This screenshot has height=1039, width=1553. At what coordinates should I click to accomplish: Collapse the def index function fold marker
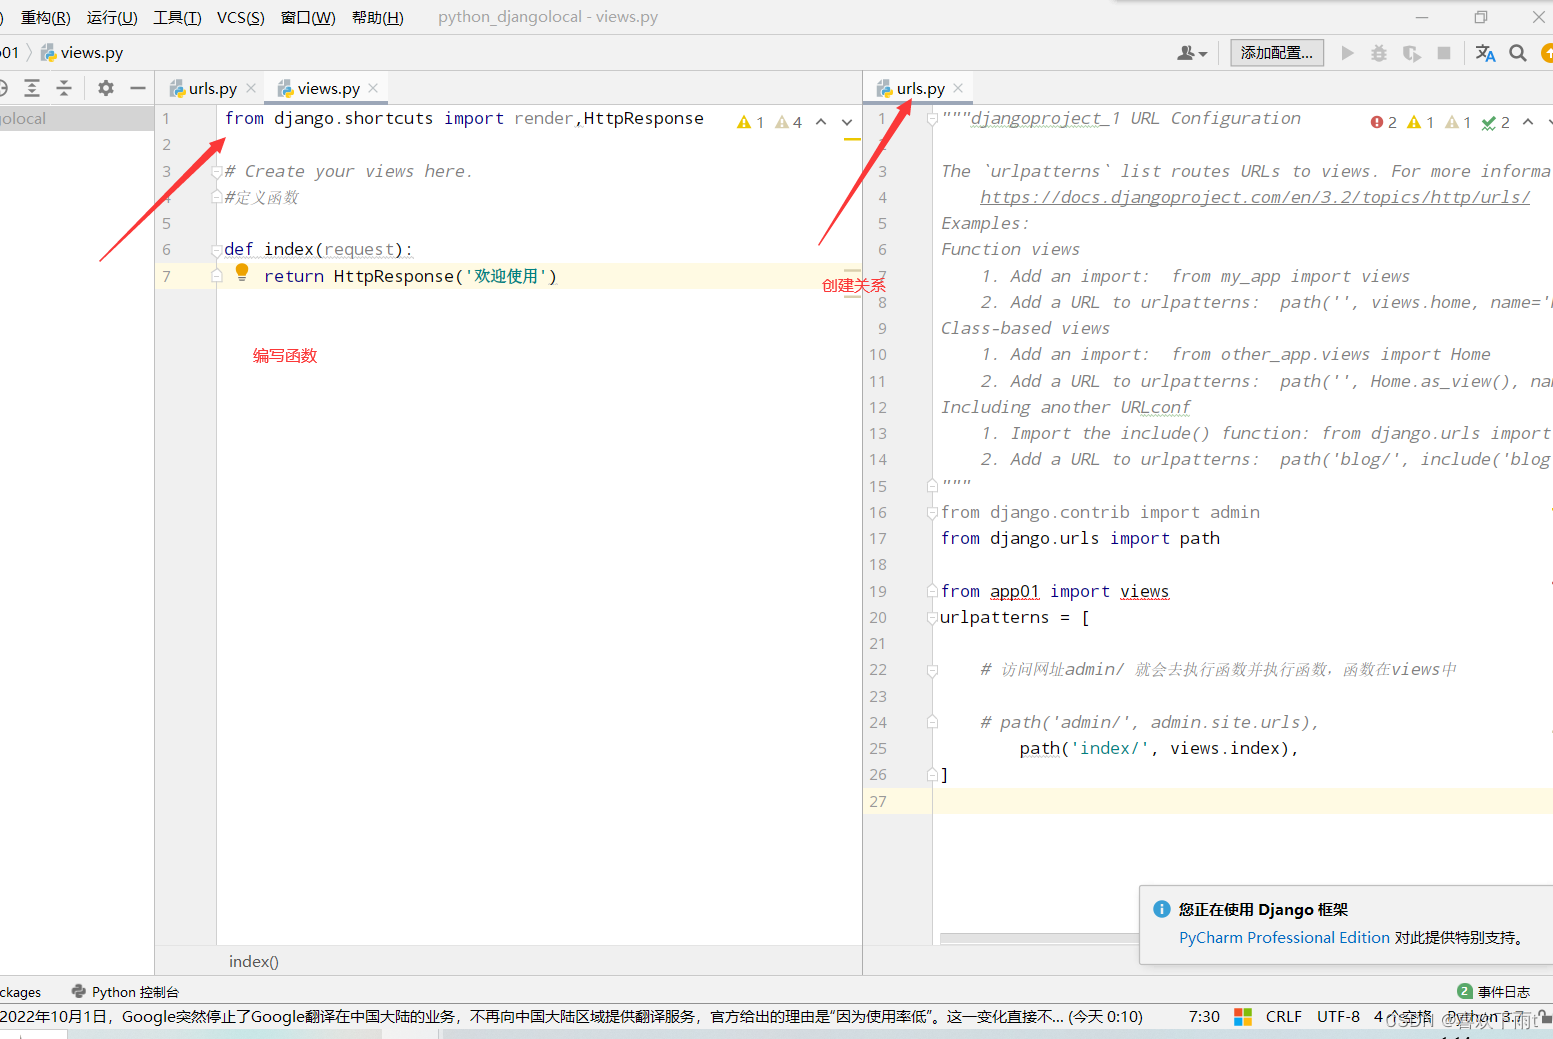pyautogui.click(x=216, y=250)
